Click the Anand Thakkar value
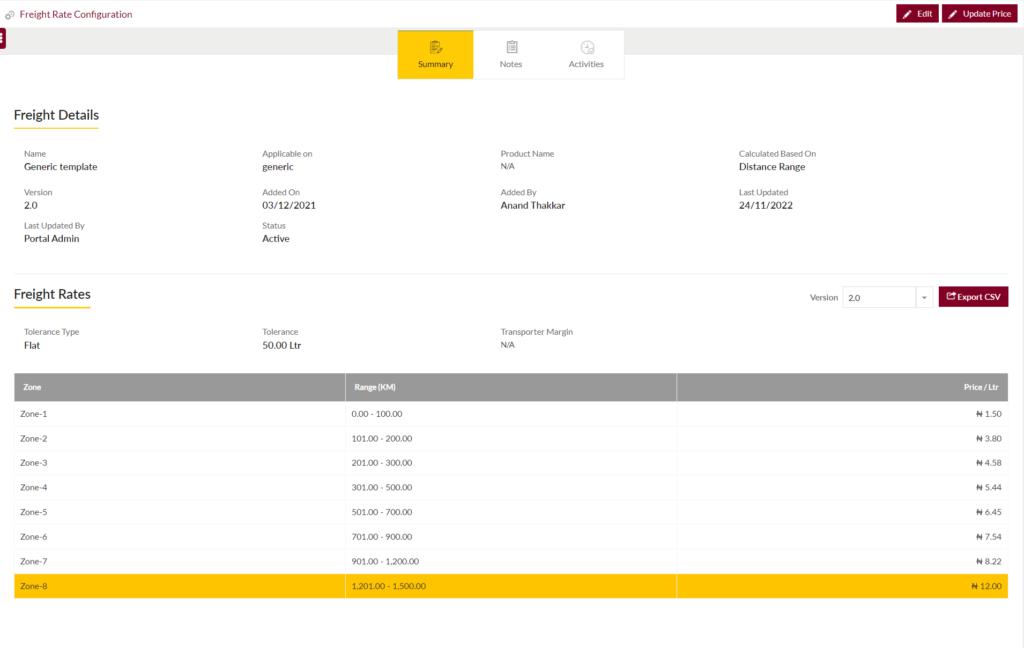 (533, 205)
